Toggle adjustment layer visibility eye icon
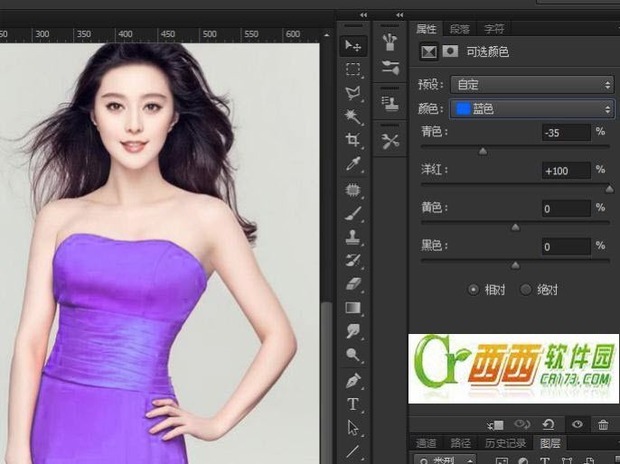The width and height of the screenshot is (620, 464). pos(577,424)
